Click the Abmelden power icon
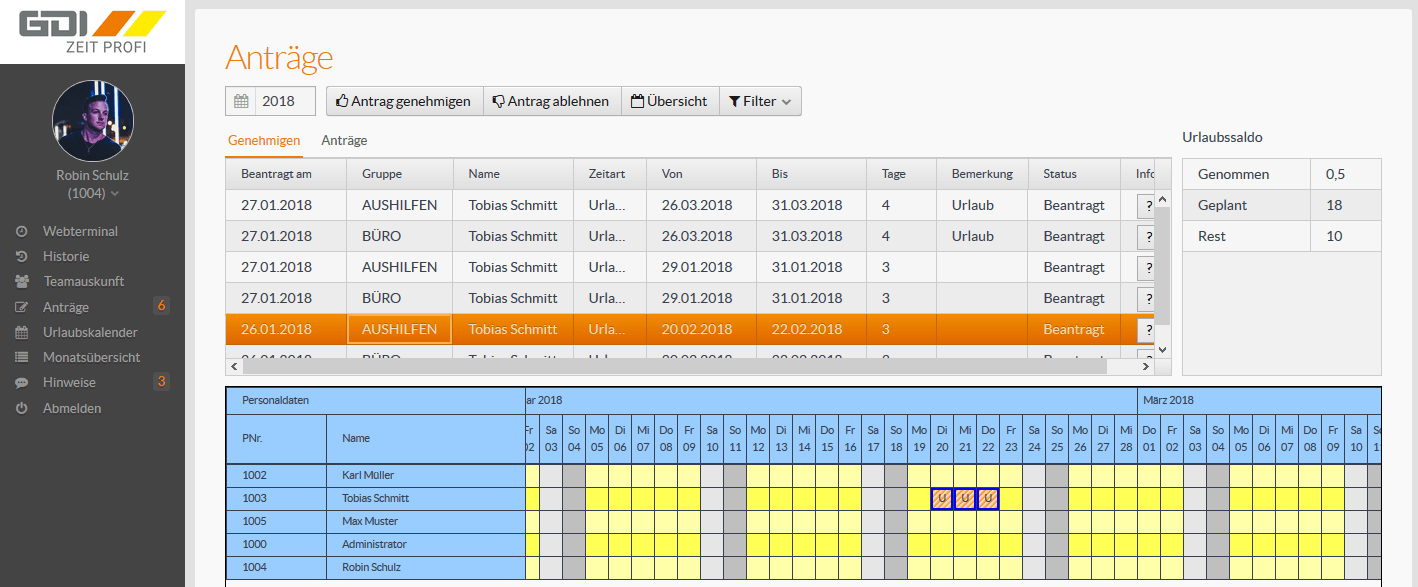 21,408
